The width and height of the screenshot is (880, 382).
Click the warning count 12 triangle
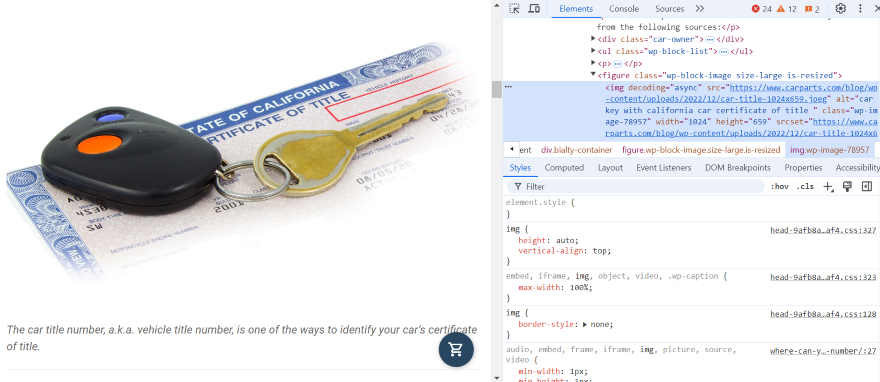786,9
